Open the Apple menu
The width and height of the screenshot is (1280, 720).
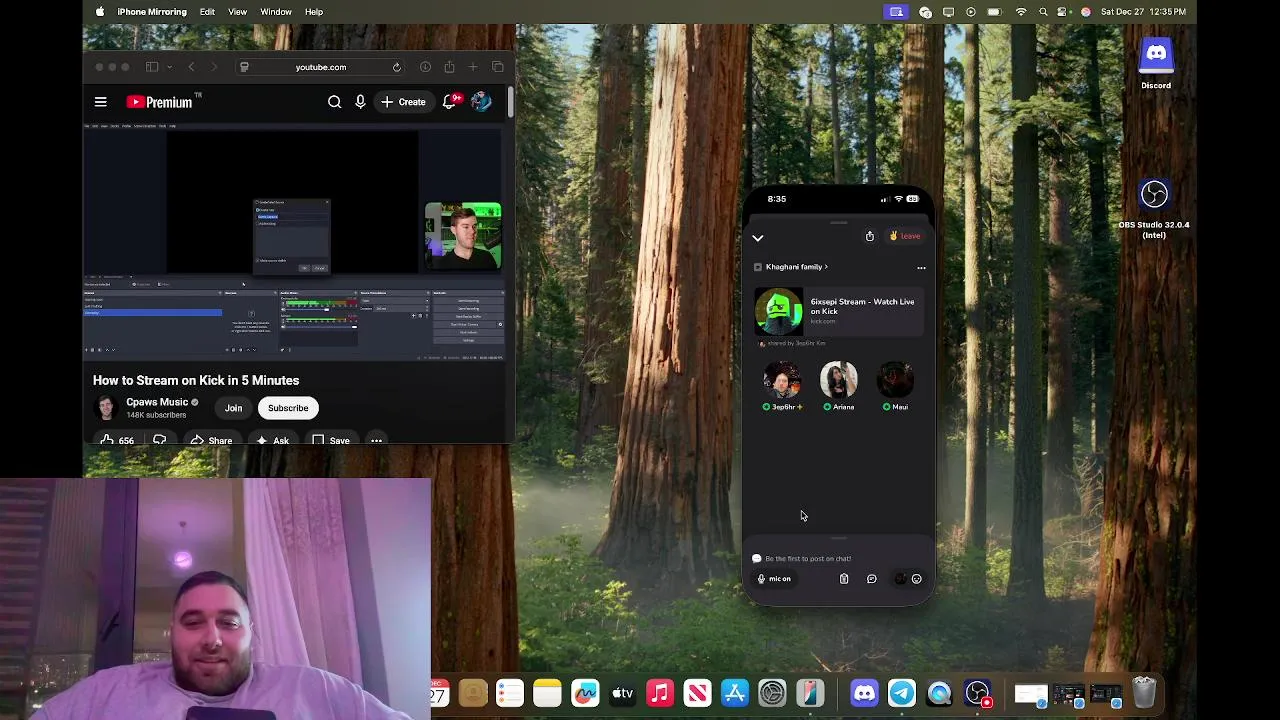(x=99, y=12)
